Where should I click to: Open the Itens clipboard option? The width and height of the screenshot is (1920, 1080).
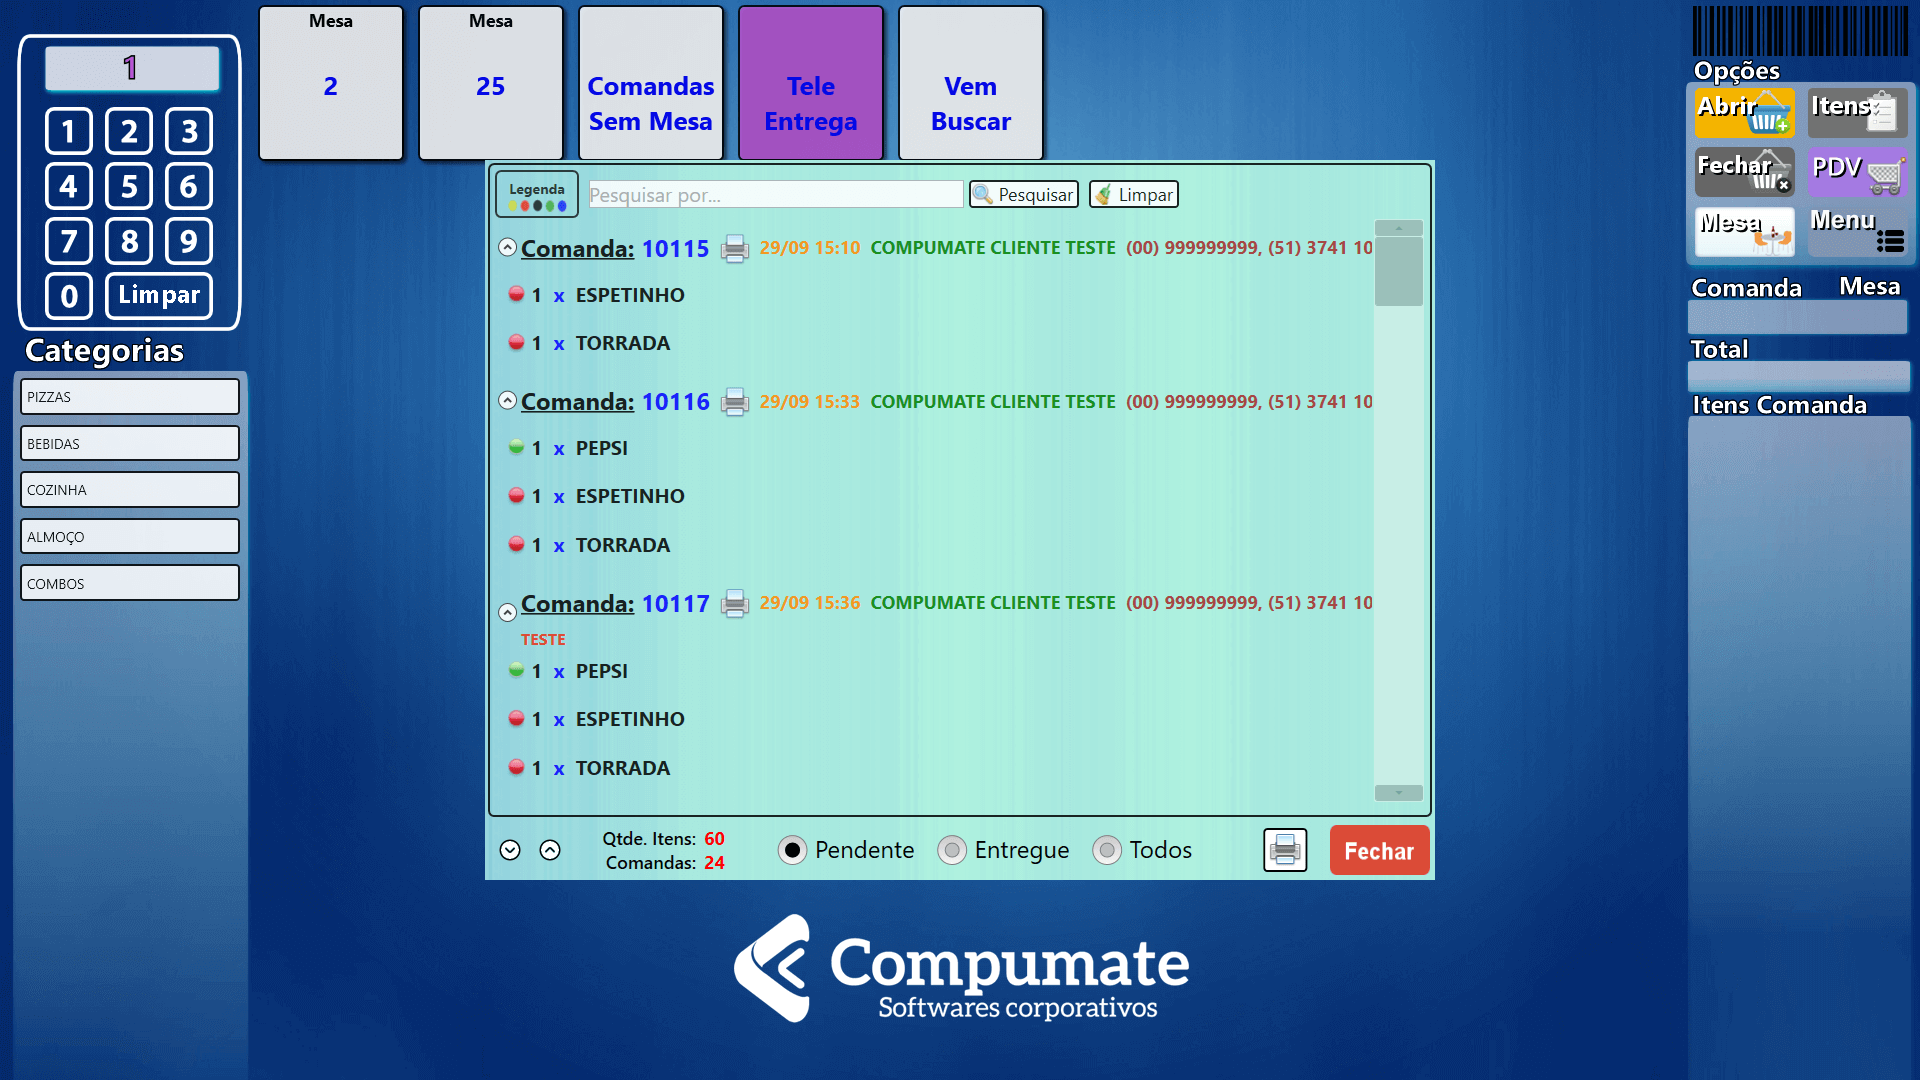1858,113
